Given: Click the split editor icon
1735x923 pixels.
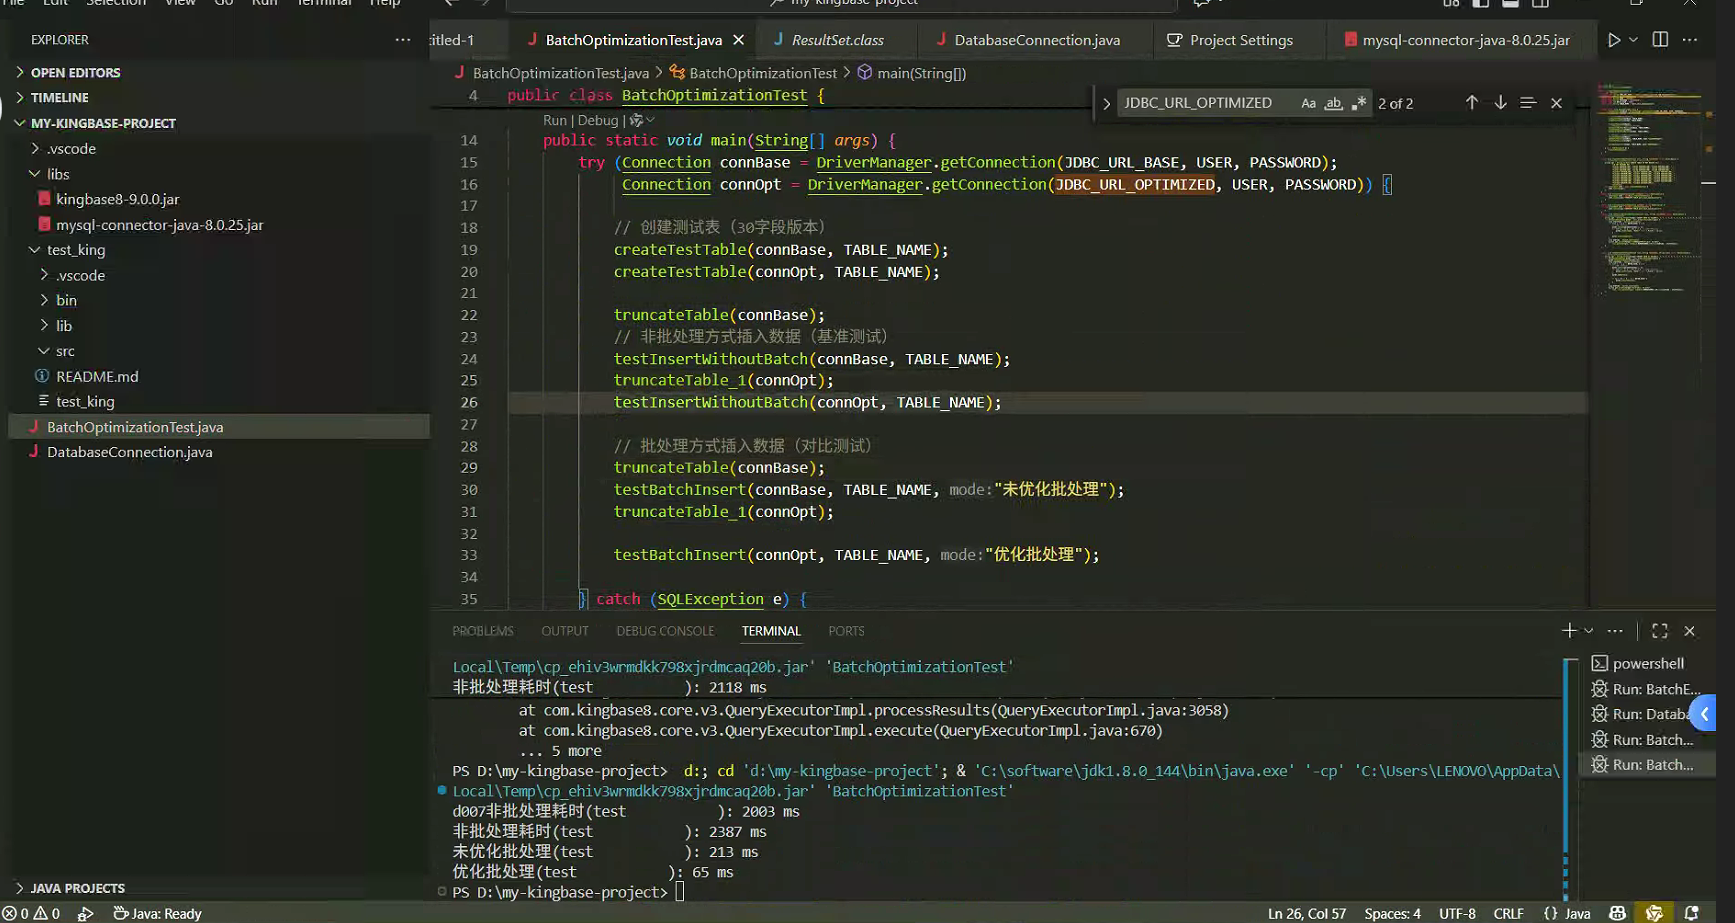Looking at the screenshot, I should [x=1660, y=40].
